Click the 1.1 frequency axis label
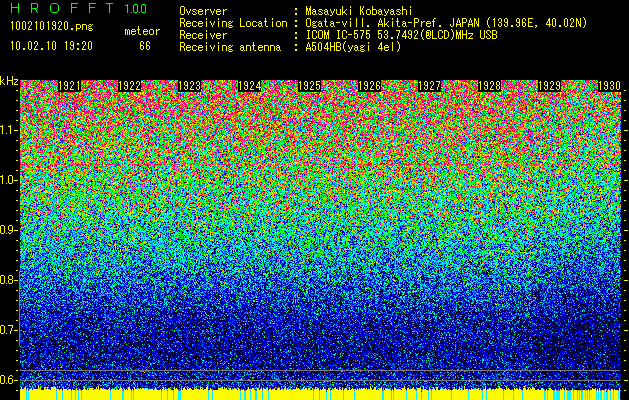The image size is (629, 400). (8, 130)
